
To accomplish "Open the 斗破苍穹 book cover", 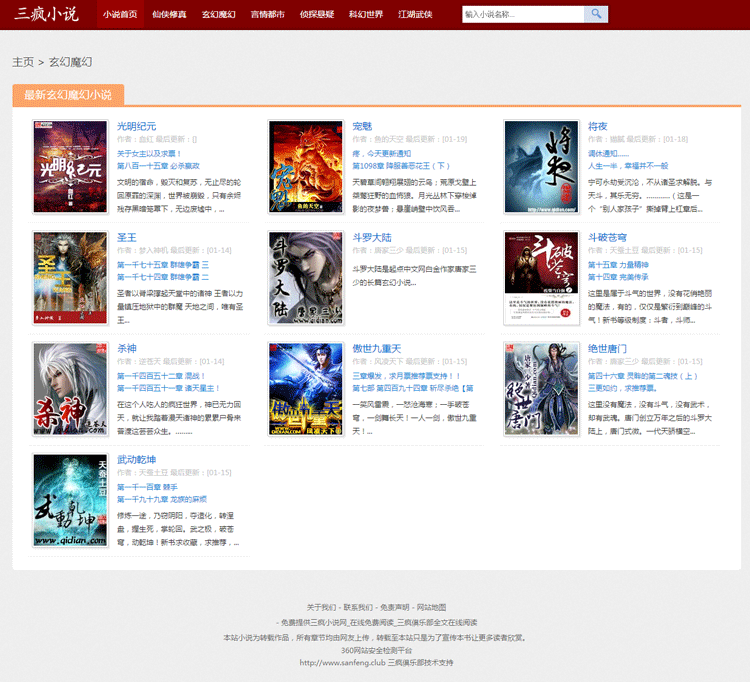I will click(x=541, y=278).
